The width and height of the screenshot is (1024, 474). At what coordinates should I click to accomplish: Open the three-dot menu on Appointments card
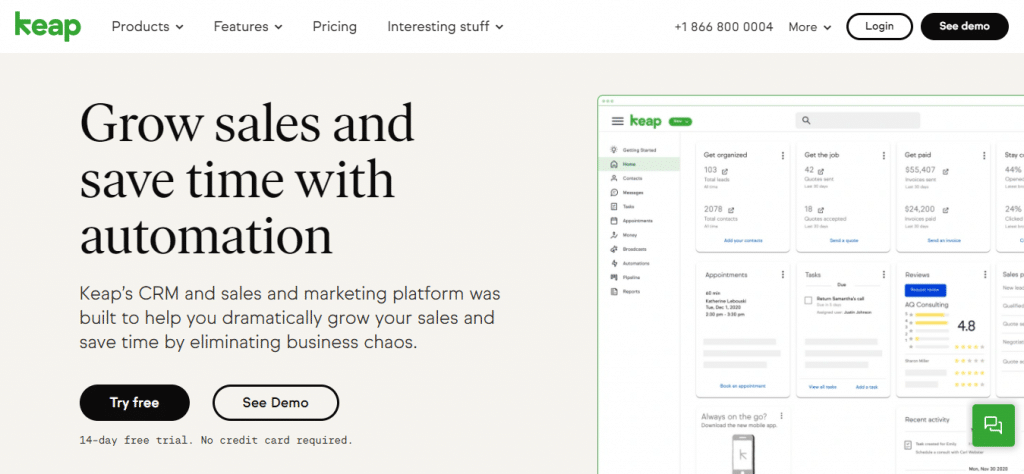[782, 275]
